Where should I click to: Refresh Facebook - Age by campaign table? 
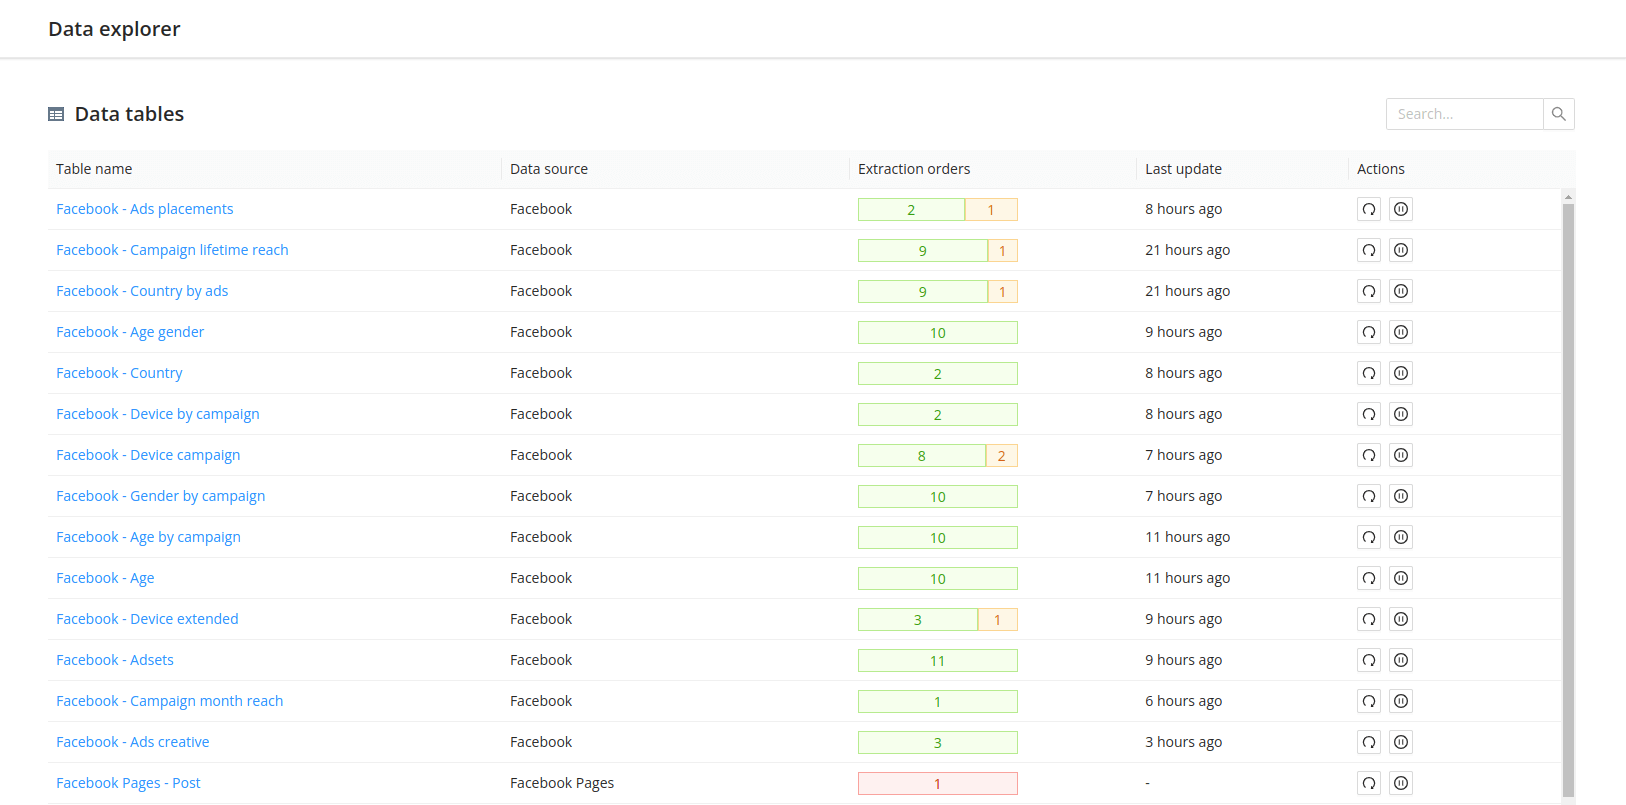[x=1369, y=537]
